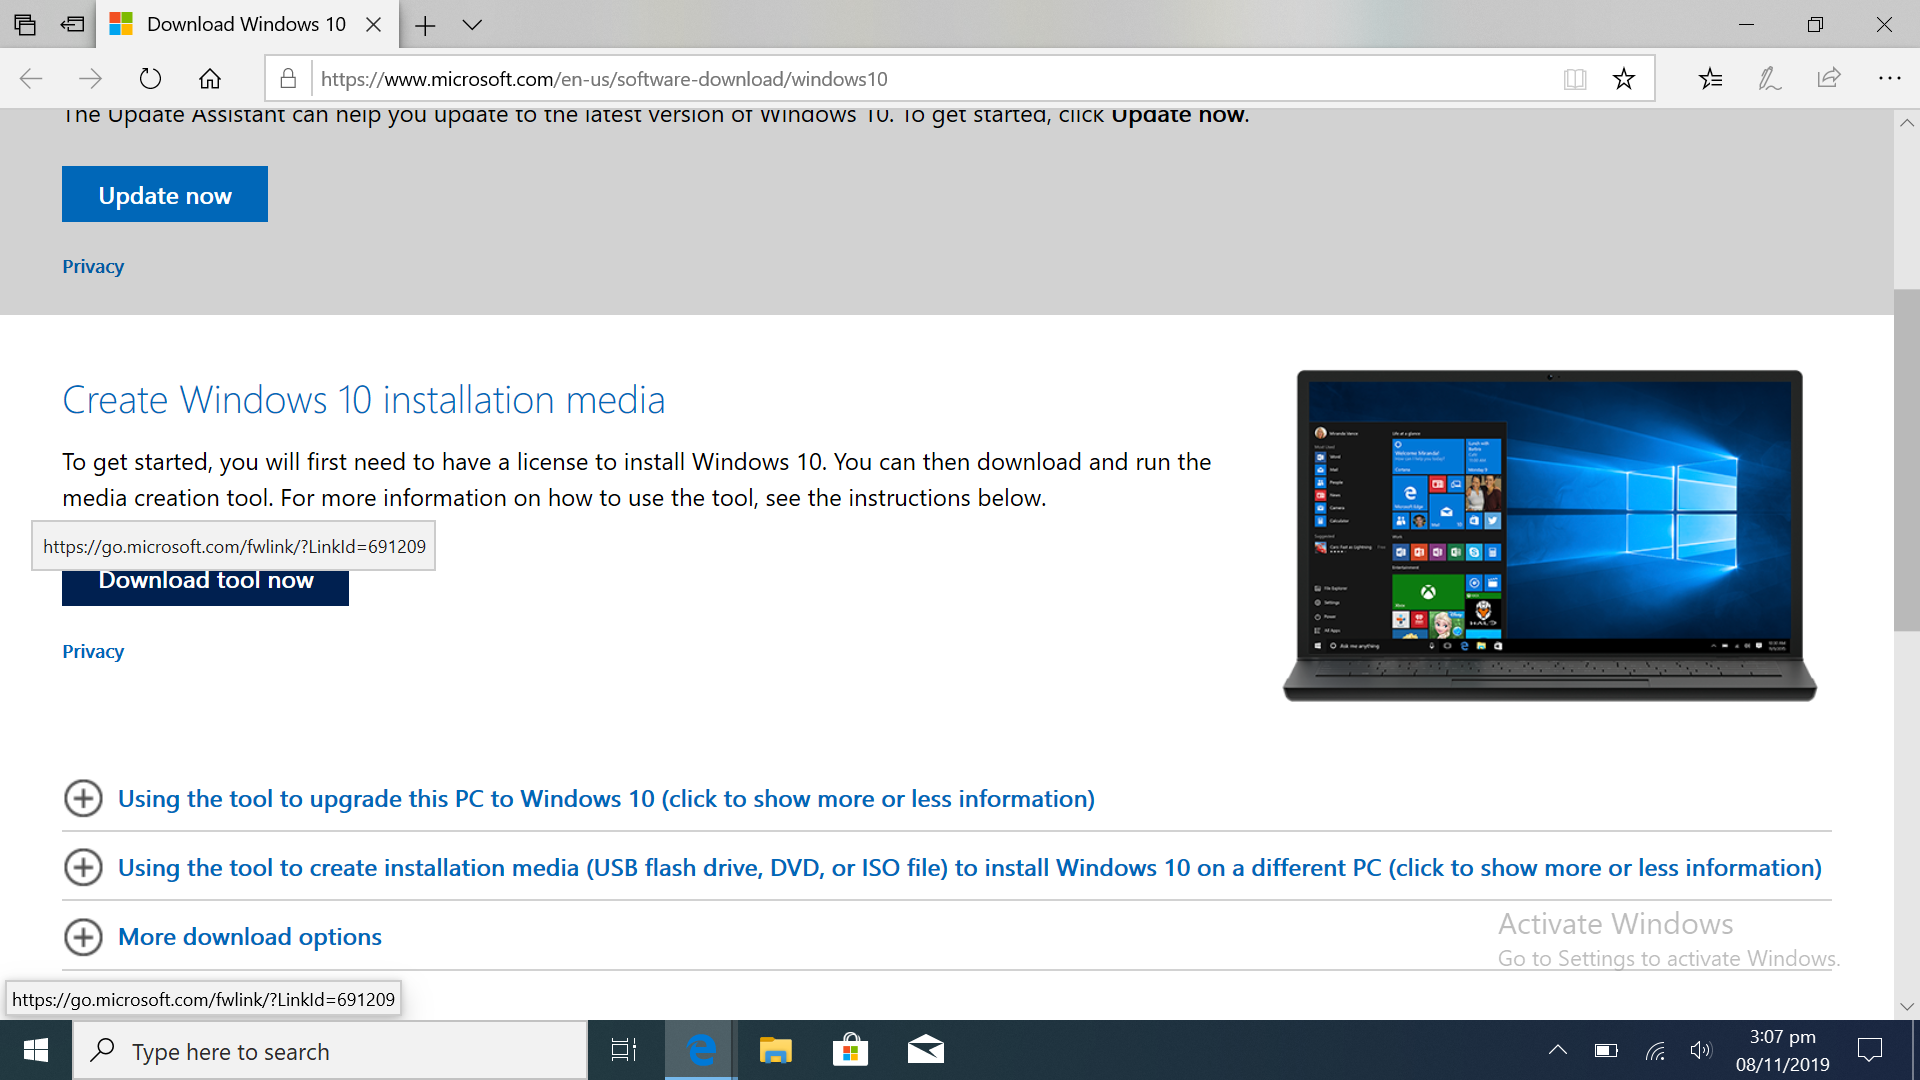This screenshot has height=1080, width=1920.
Task: Show hidden system tray icons
Action: [1557, 1050]
